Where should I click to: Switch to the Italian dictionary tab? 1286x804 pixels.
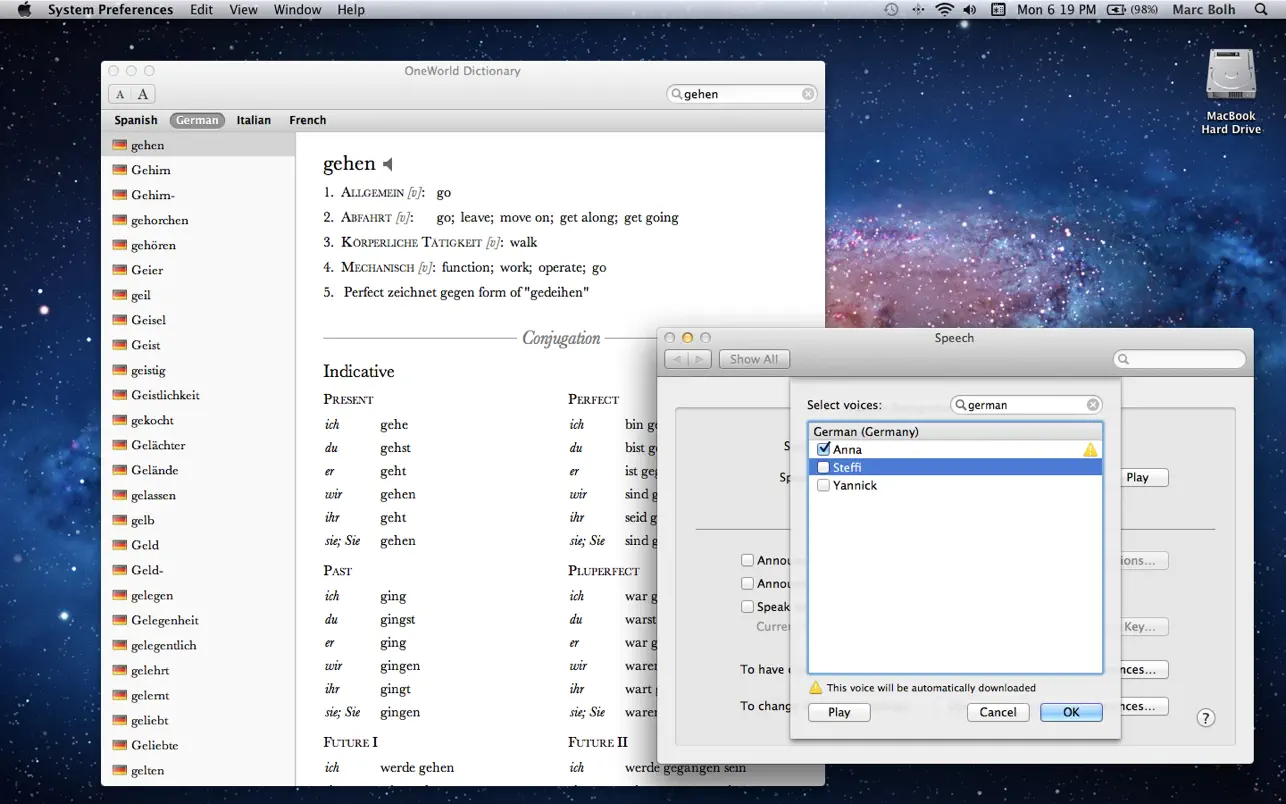click(253, 120)
